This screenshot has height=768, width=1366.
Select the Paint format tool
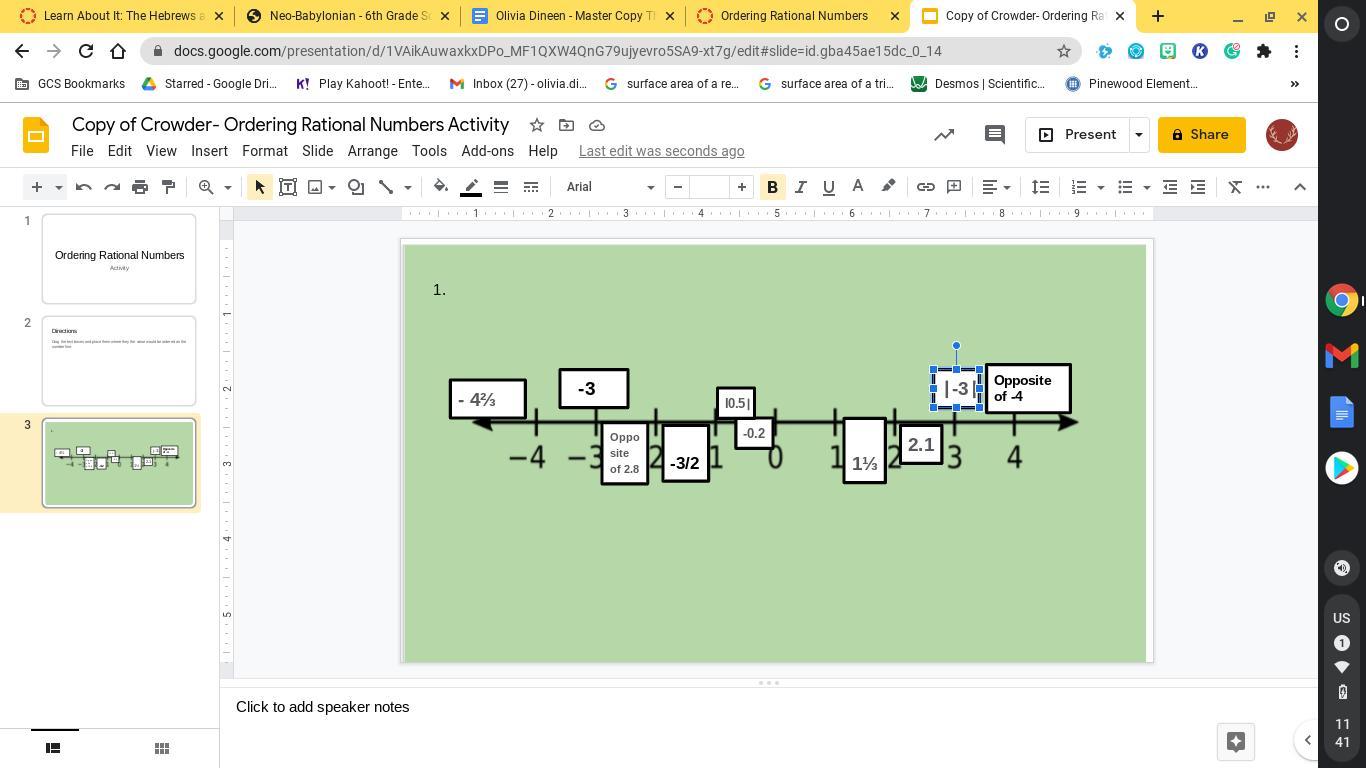click(168, 187)
